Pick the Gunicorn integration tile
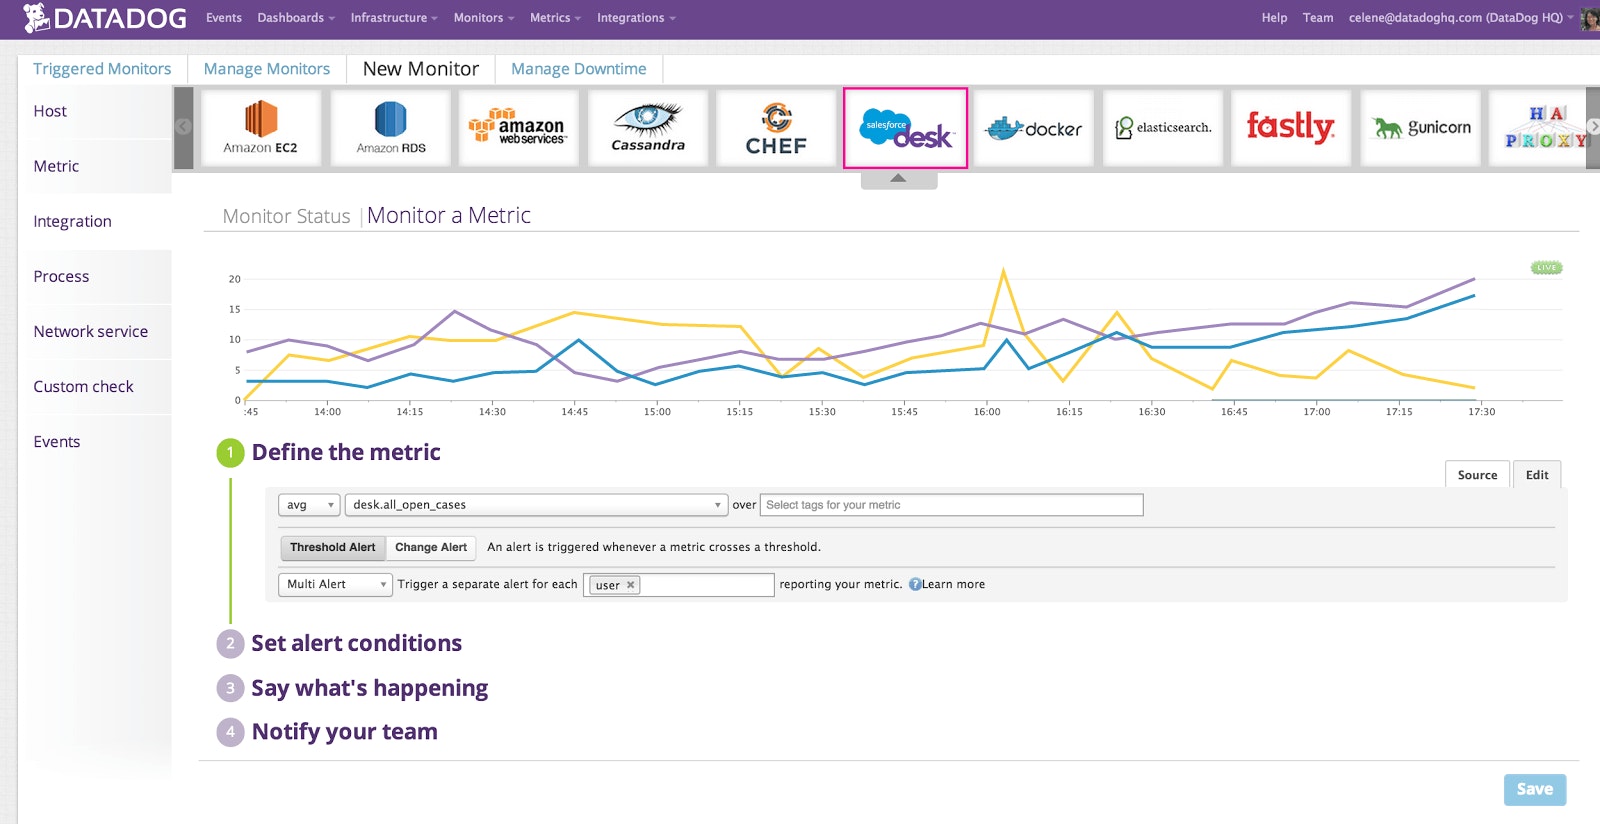The image size is (1600, 824). tap(1420, 128)
